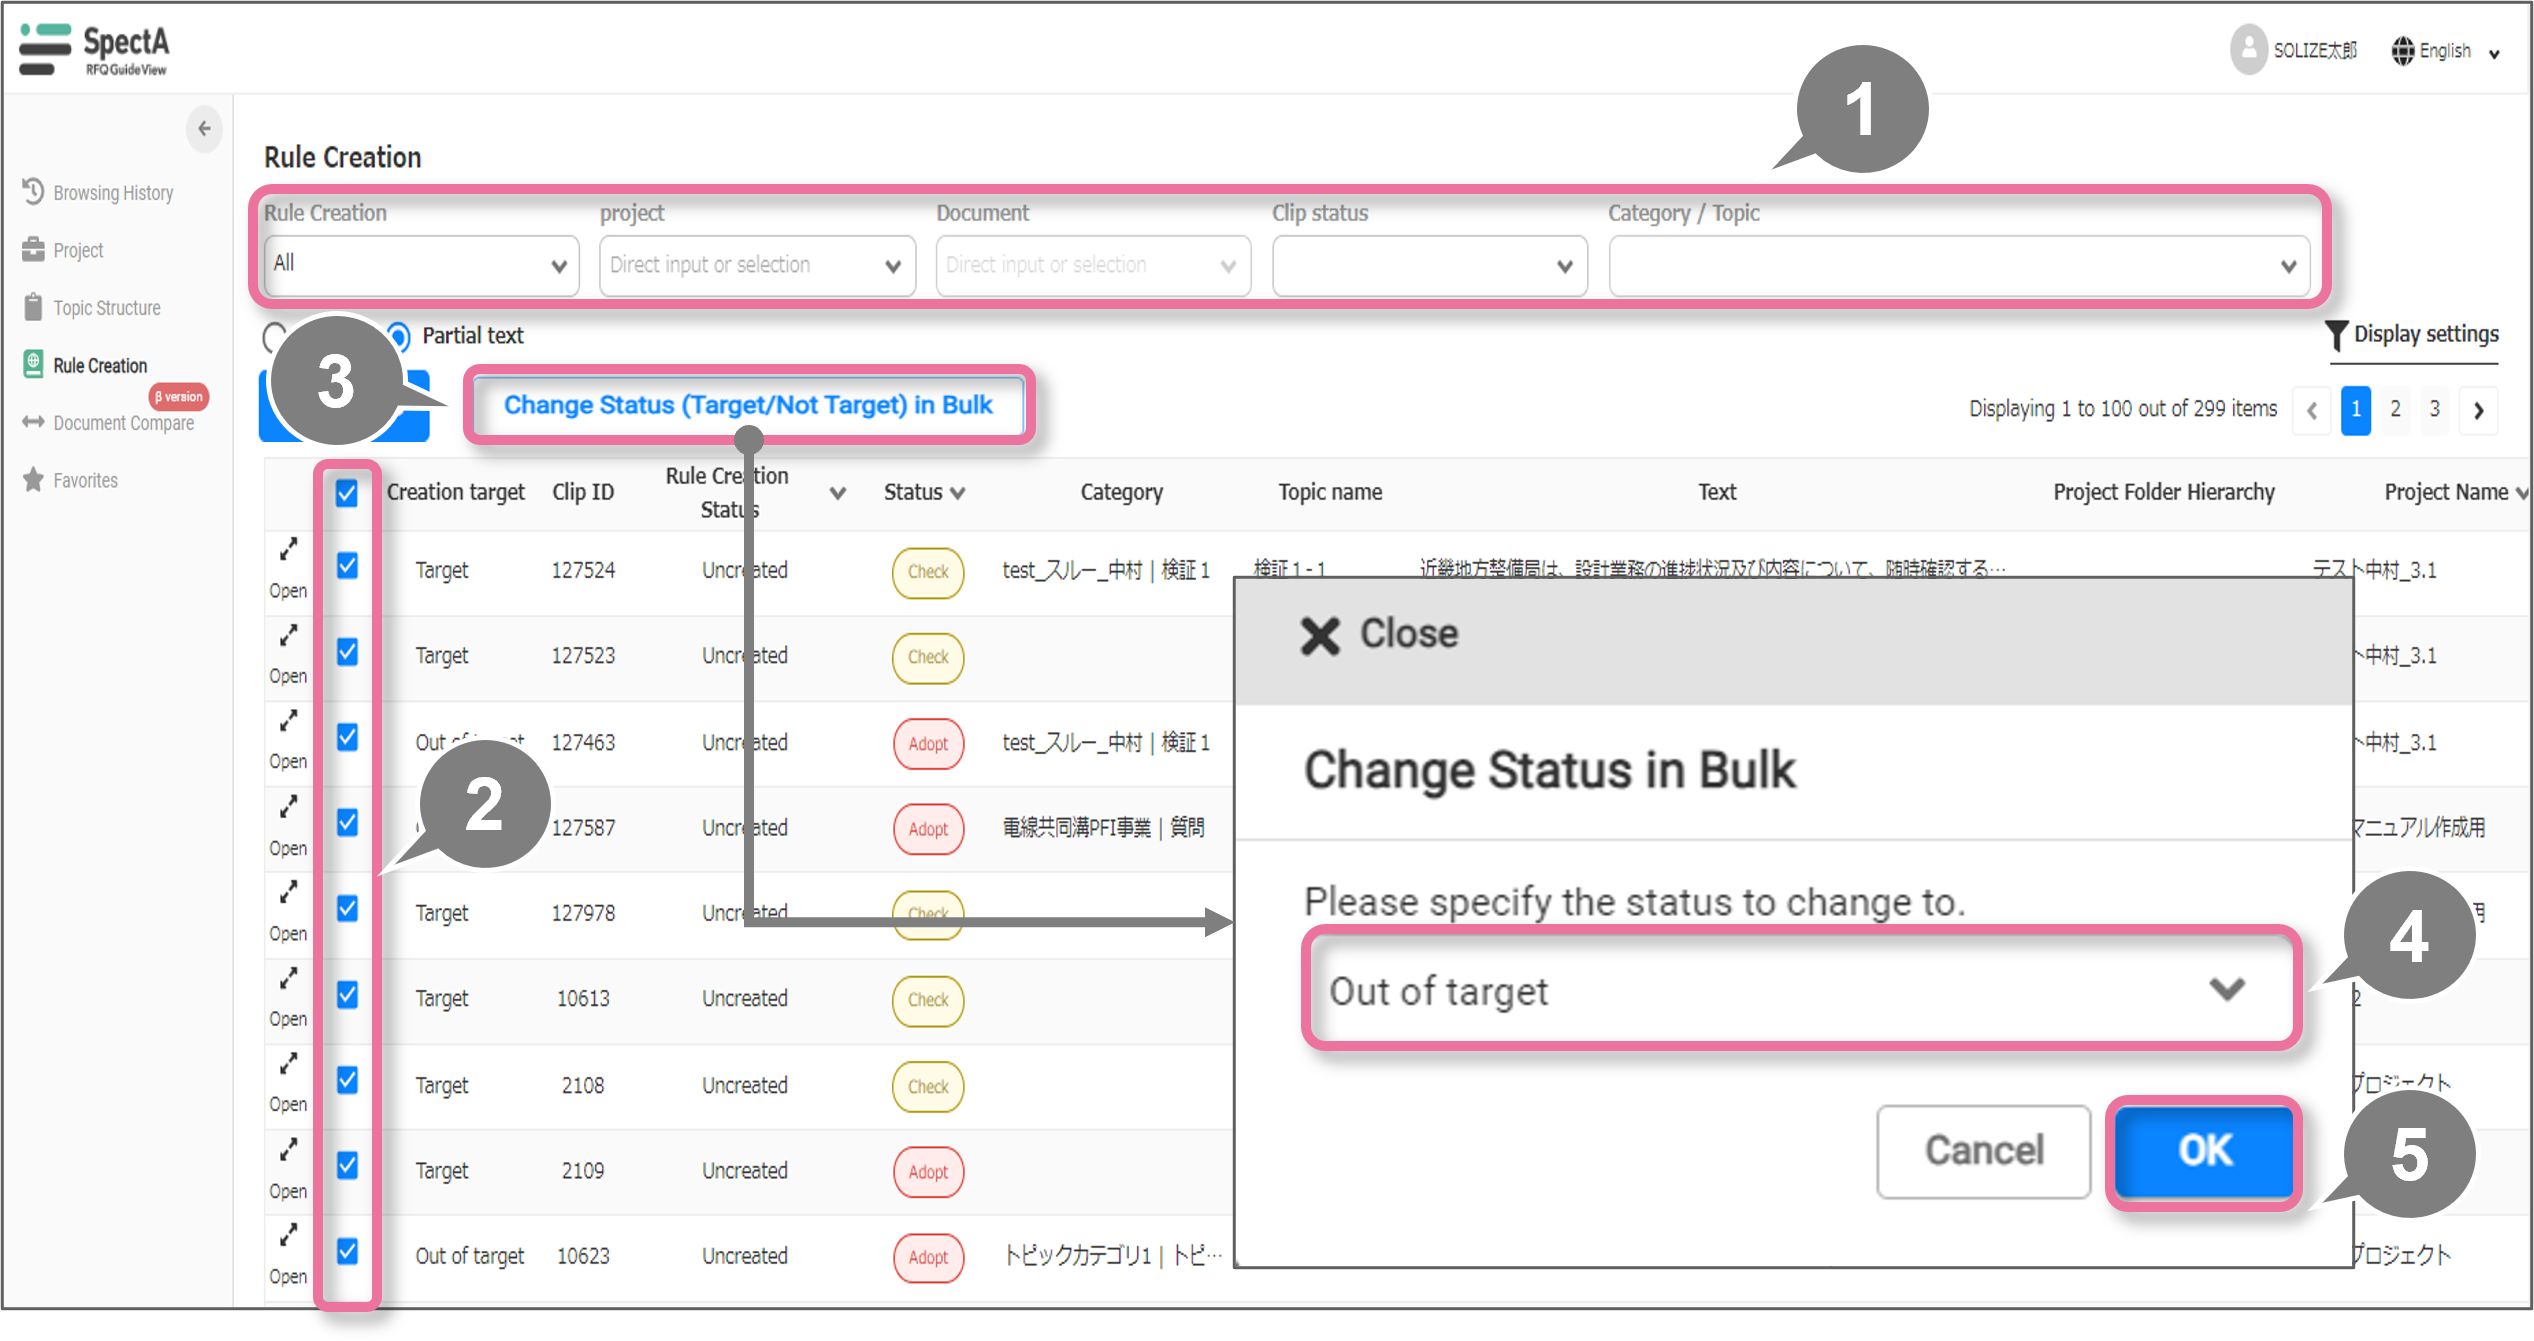The height and width of the screenshot is (1341, 2534).
Task: Uncheck the checkbox for clip 127523
Action: [x=346, y=652]
